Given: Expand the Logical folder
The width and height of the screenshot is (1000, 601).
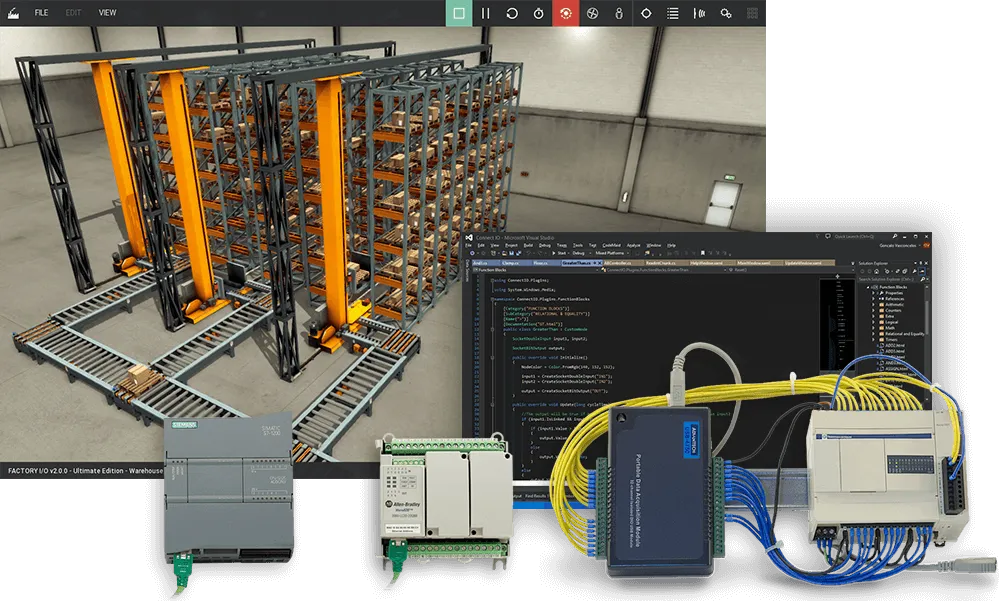Looking at the screenshot, I should (873, 322).
